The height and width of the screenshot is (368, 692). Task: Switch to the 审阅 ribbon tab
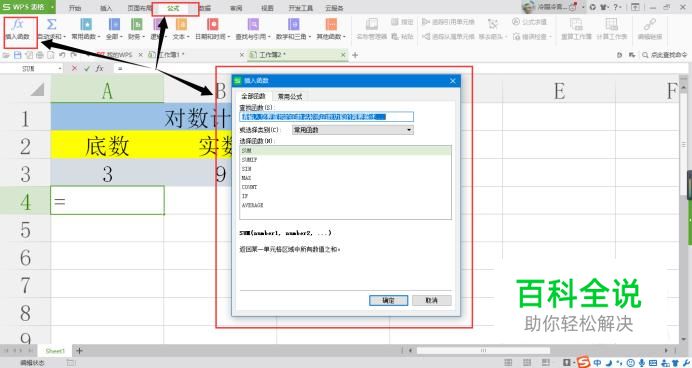tap(236, 8)
